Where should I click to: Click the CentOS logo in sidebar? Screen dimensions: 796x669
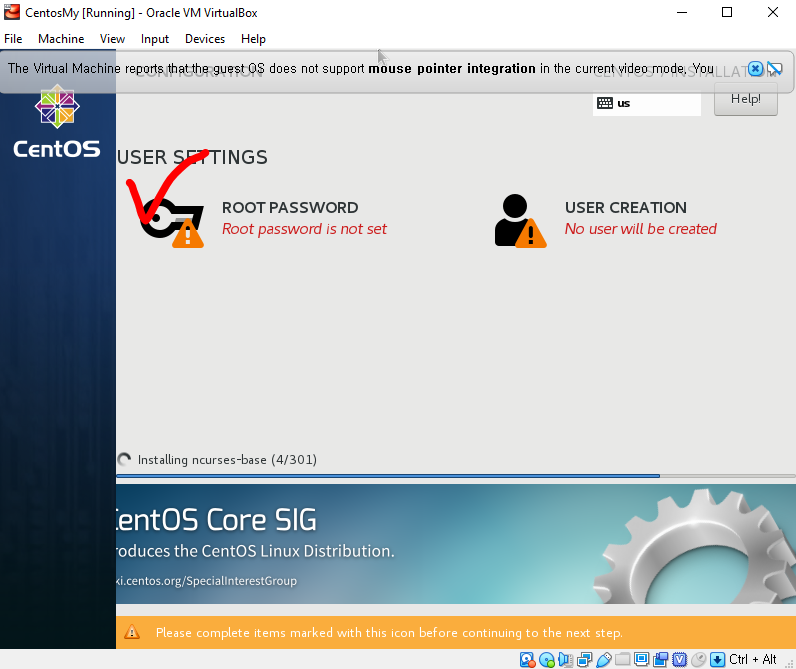pos(57,122)
